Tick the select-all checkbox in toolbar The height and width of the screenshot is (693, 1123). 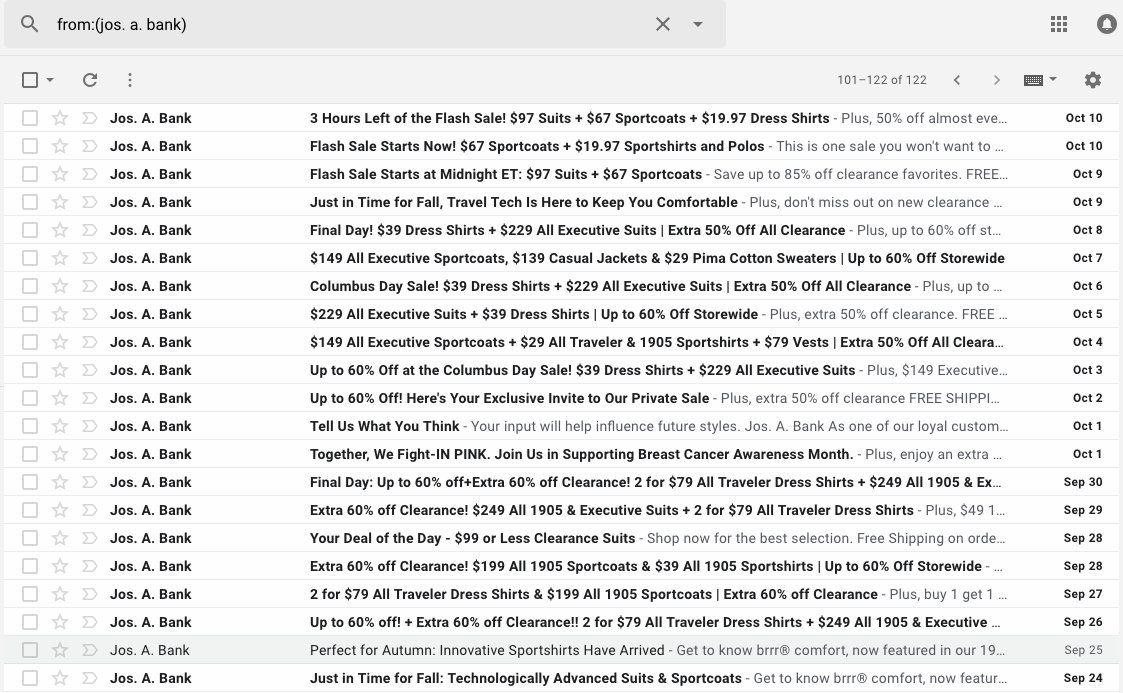[29, 79]
